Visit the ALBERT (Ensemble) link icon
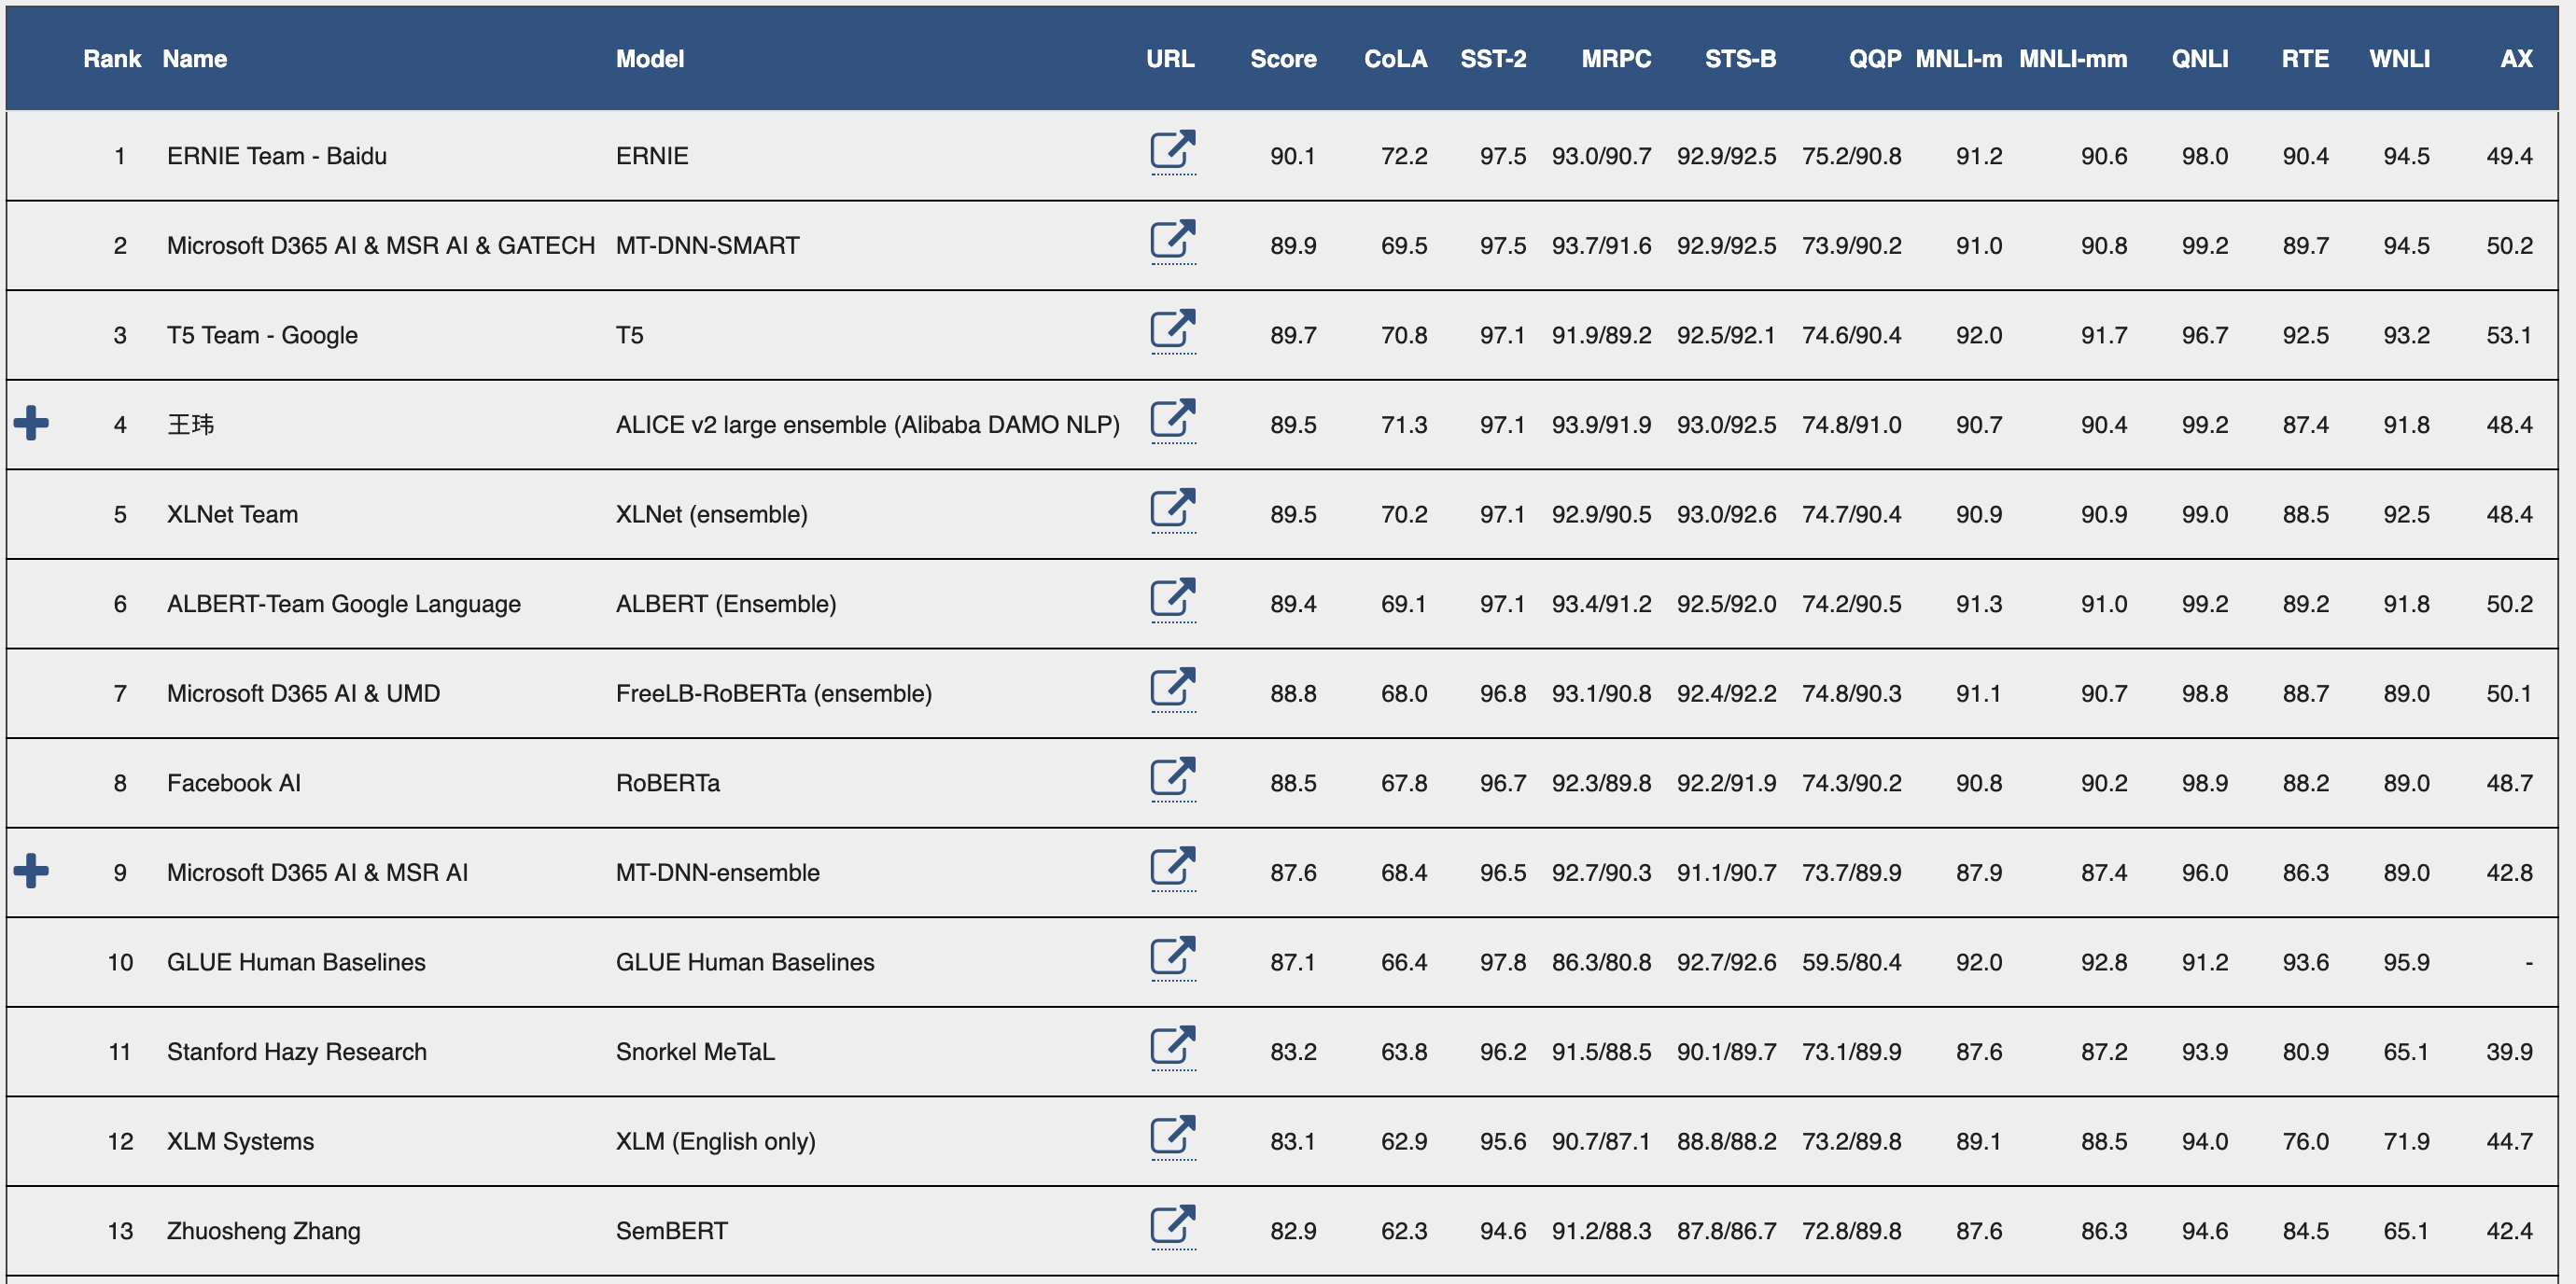 (1172, 599)
